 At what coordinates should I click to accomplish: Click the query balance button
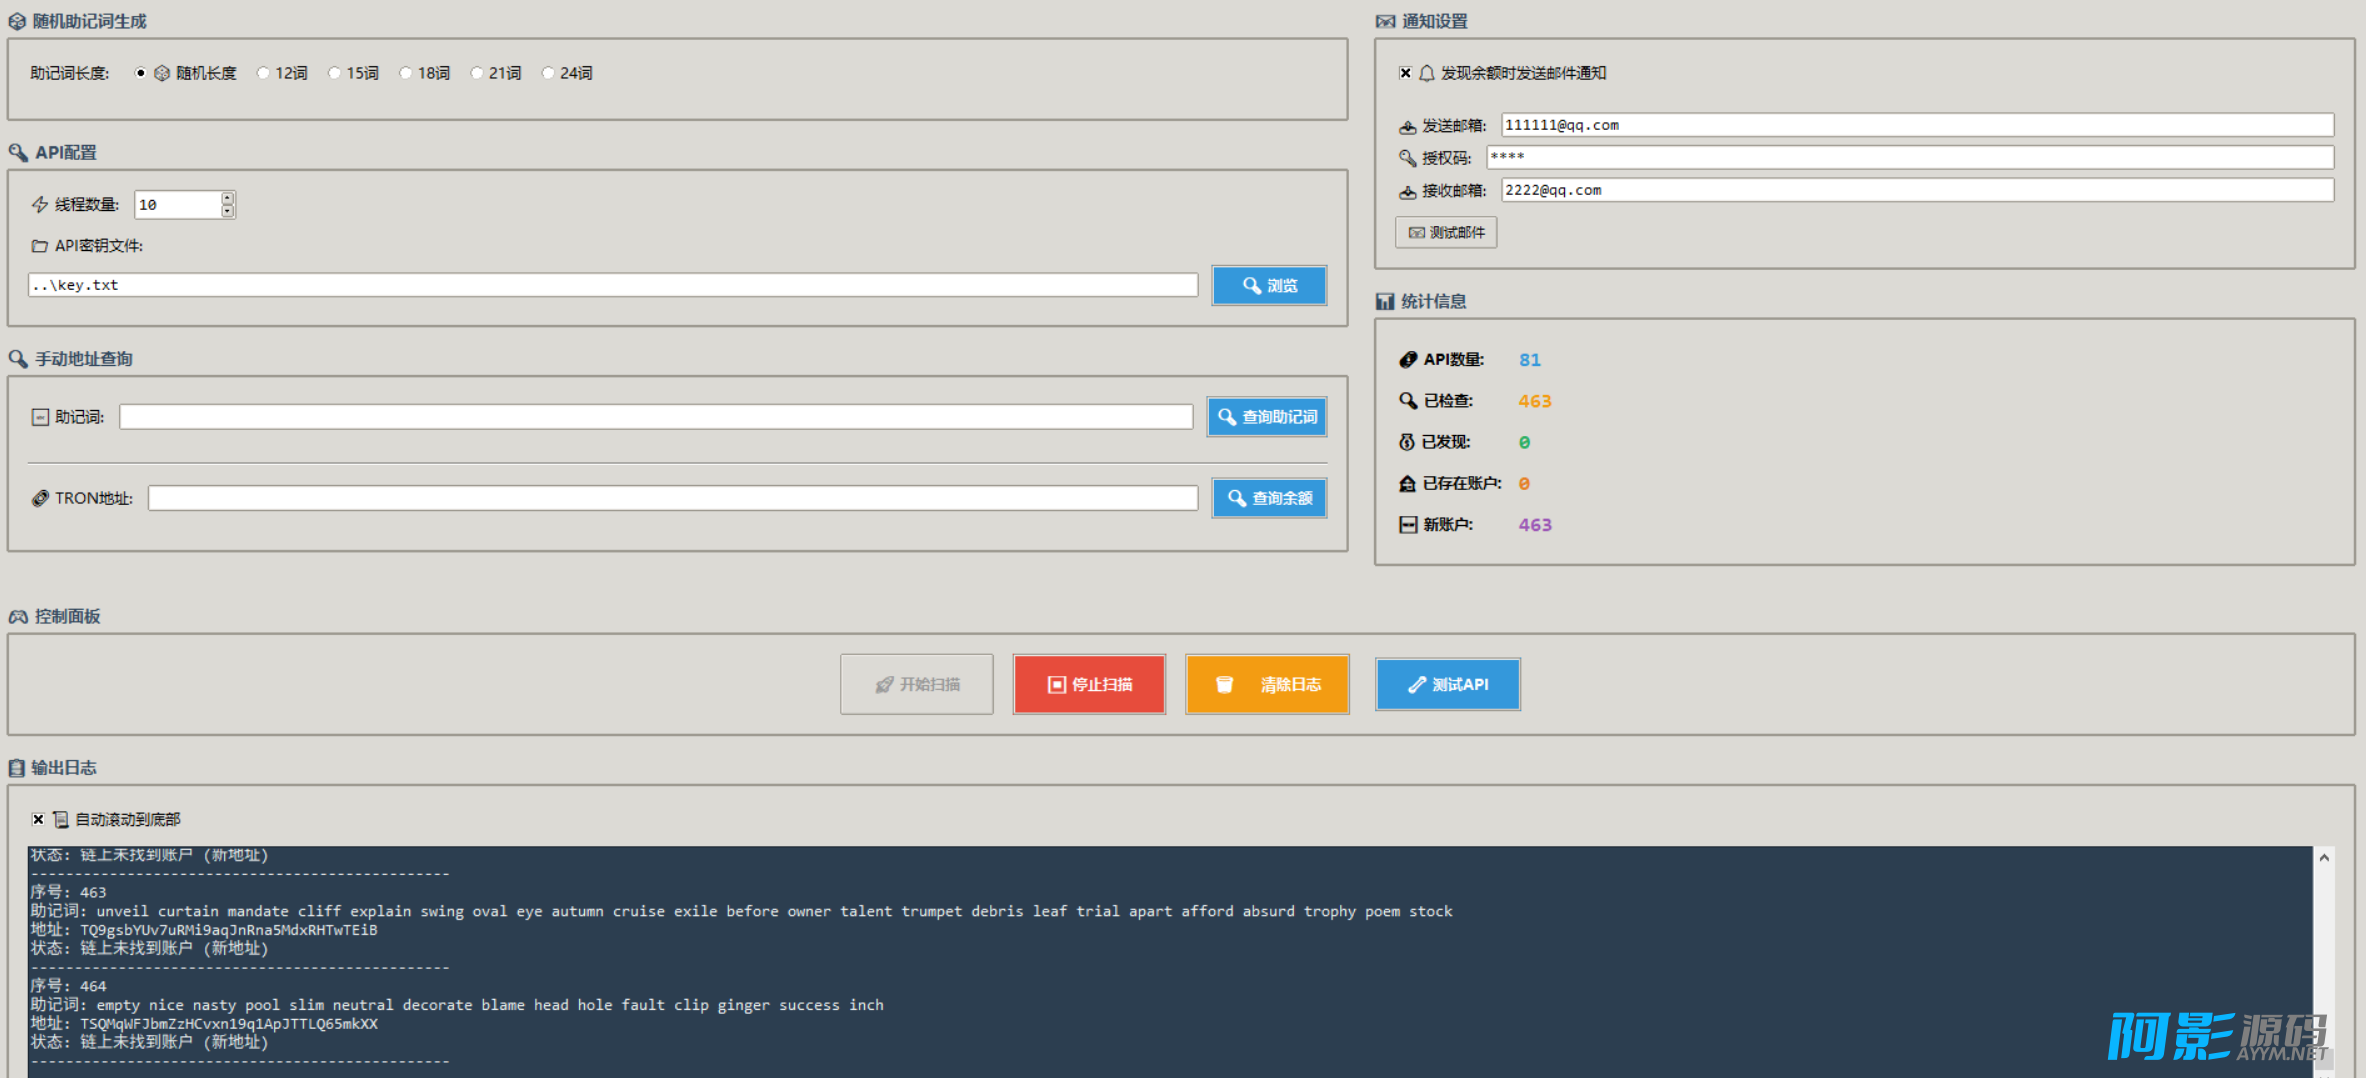[x=1269, y=498]
